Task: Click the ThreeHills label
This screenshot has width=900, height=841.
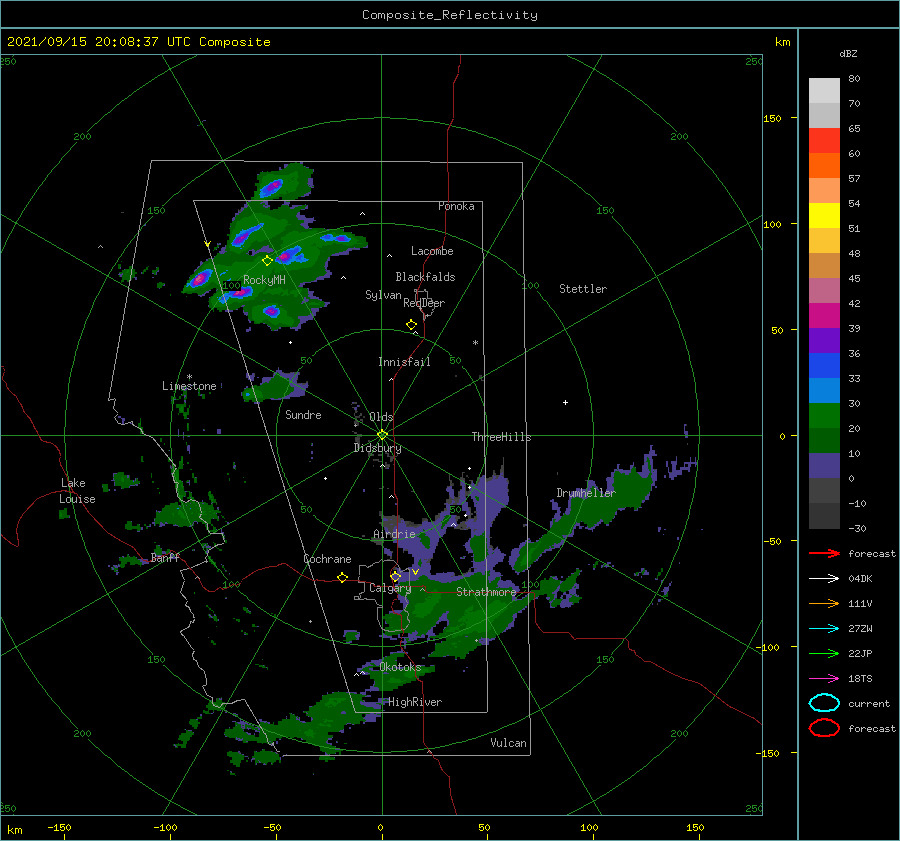Action: 501,437
